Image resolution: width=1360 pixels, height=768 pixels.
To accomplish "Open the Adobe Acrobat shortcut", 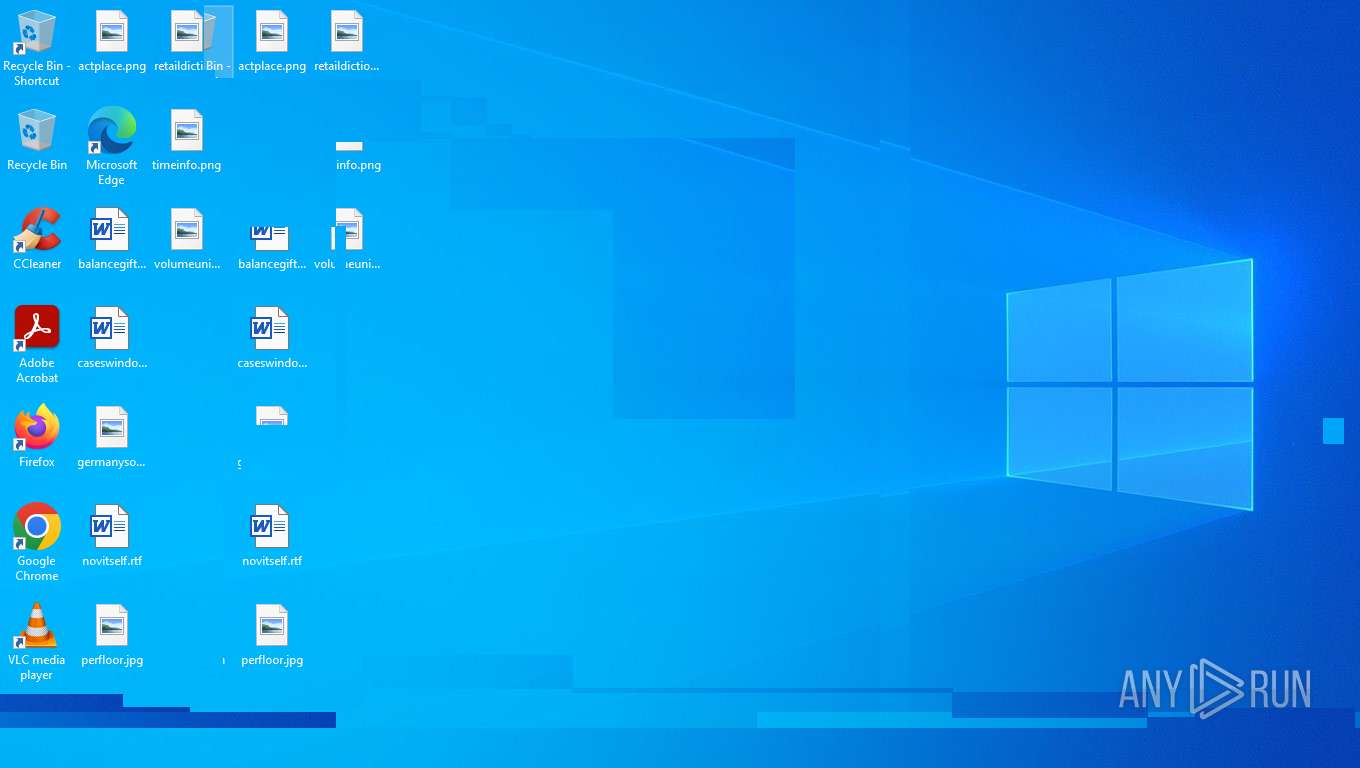I will 37,344.
